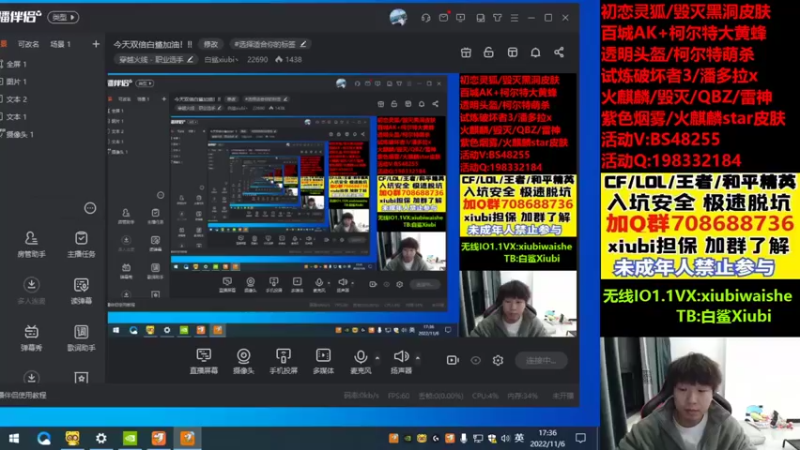
Task: Click the 1438 popularity flame value
Action: click(x=289, y=60)
